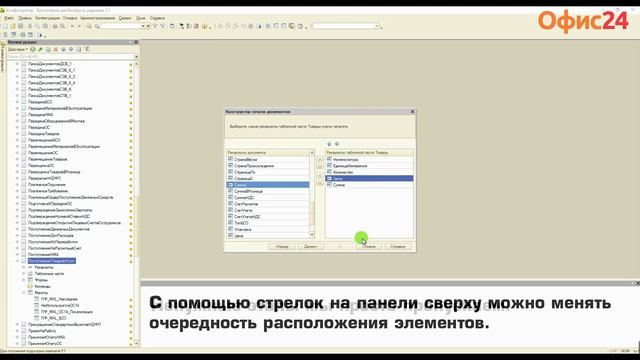The height and width of the screenshot is (360, 640).
Task: Click the Open file toolbar icon
Action: pos(13,26)
